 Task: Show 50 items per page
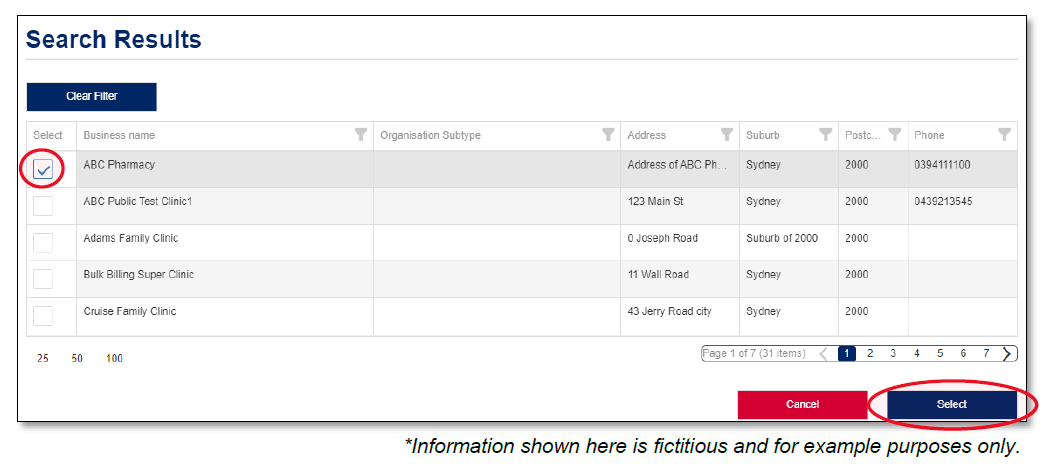[x=77, y=358]
